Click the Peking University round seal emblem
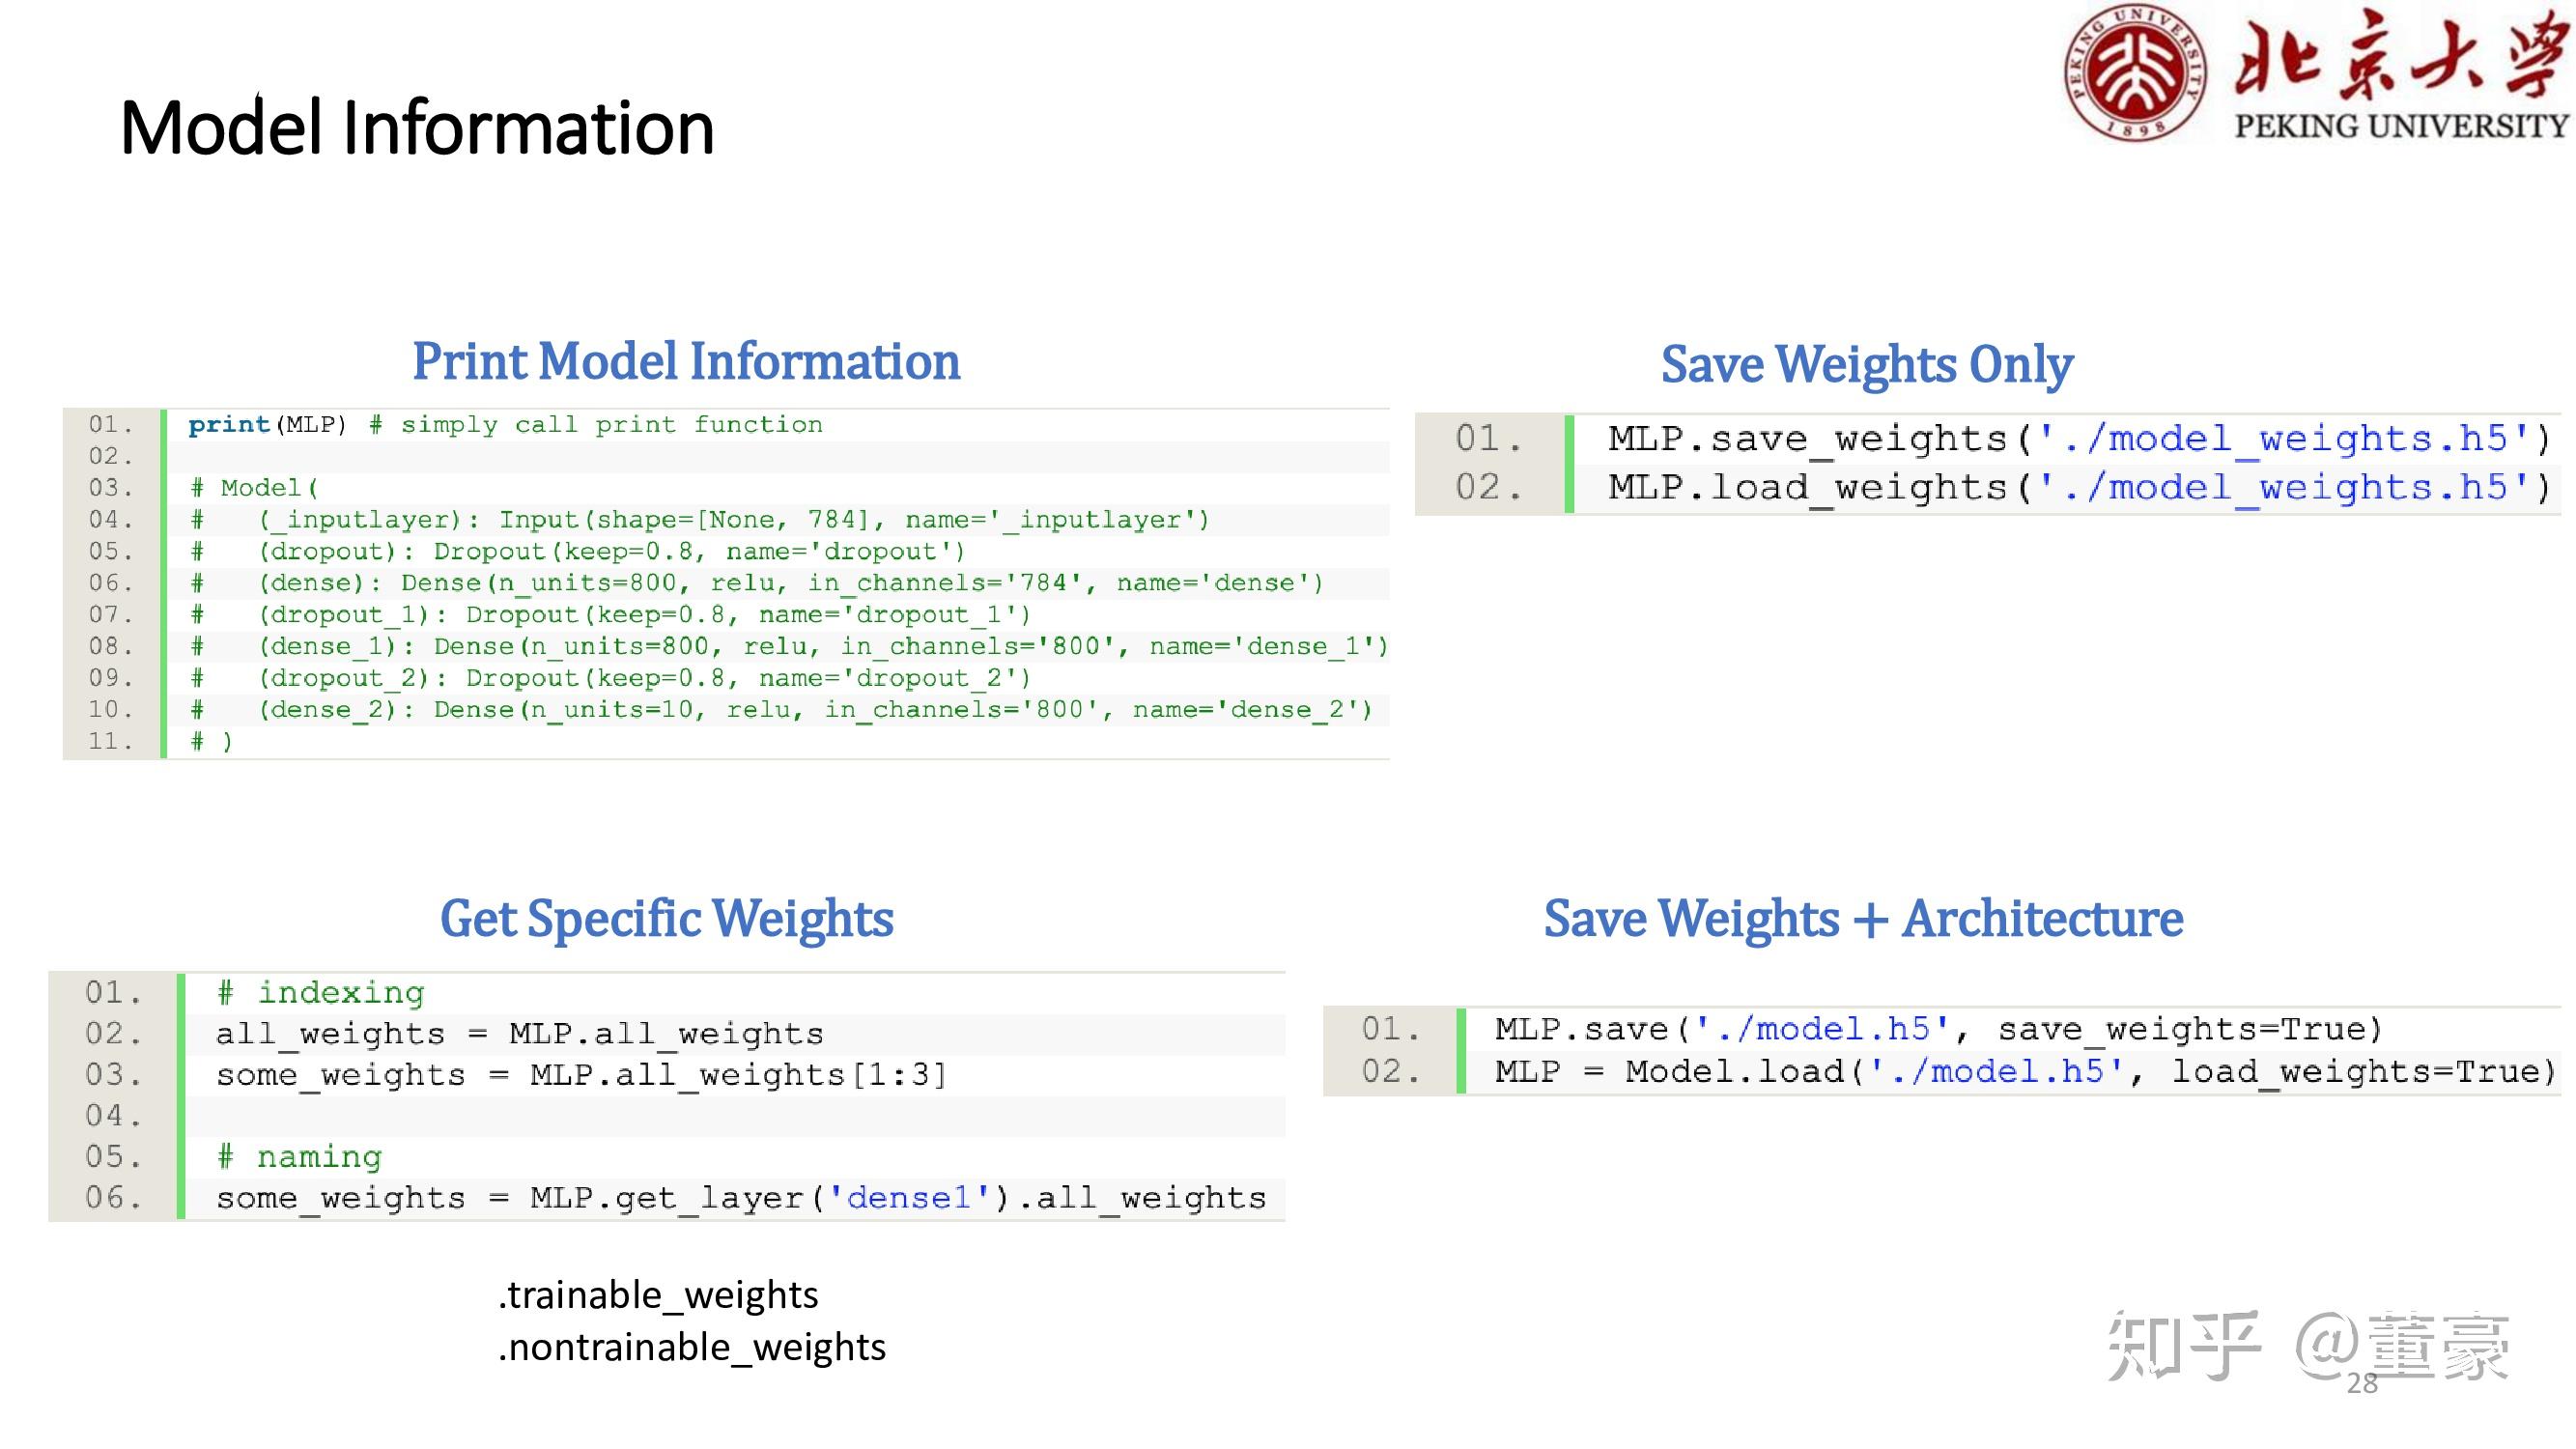Screen dimensions: 2576x1449 point(2137,73)
